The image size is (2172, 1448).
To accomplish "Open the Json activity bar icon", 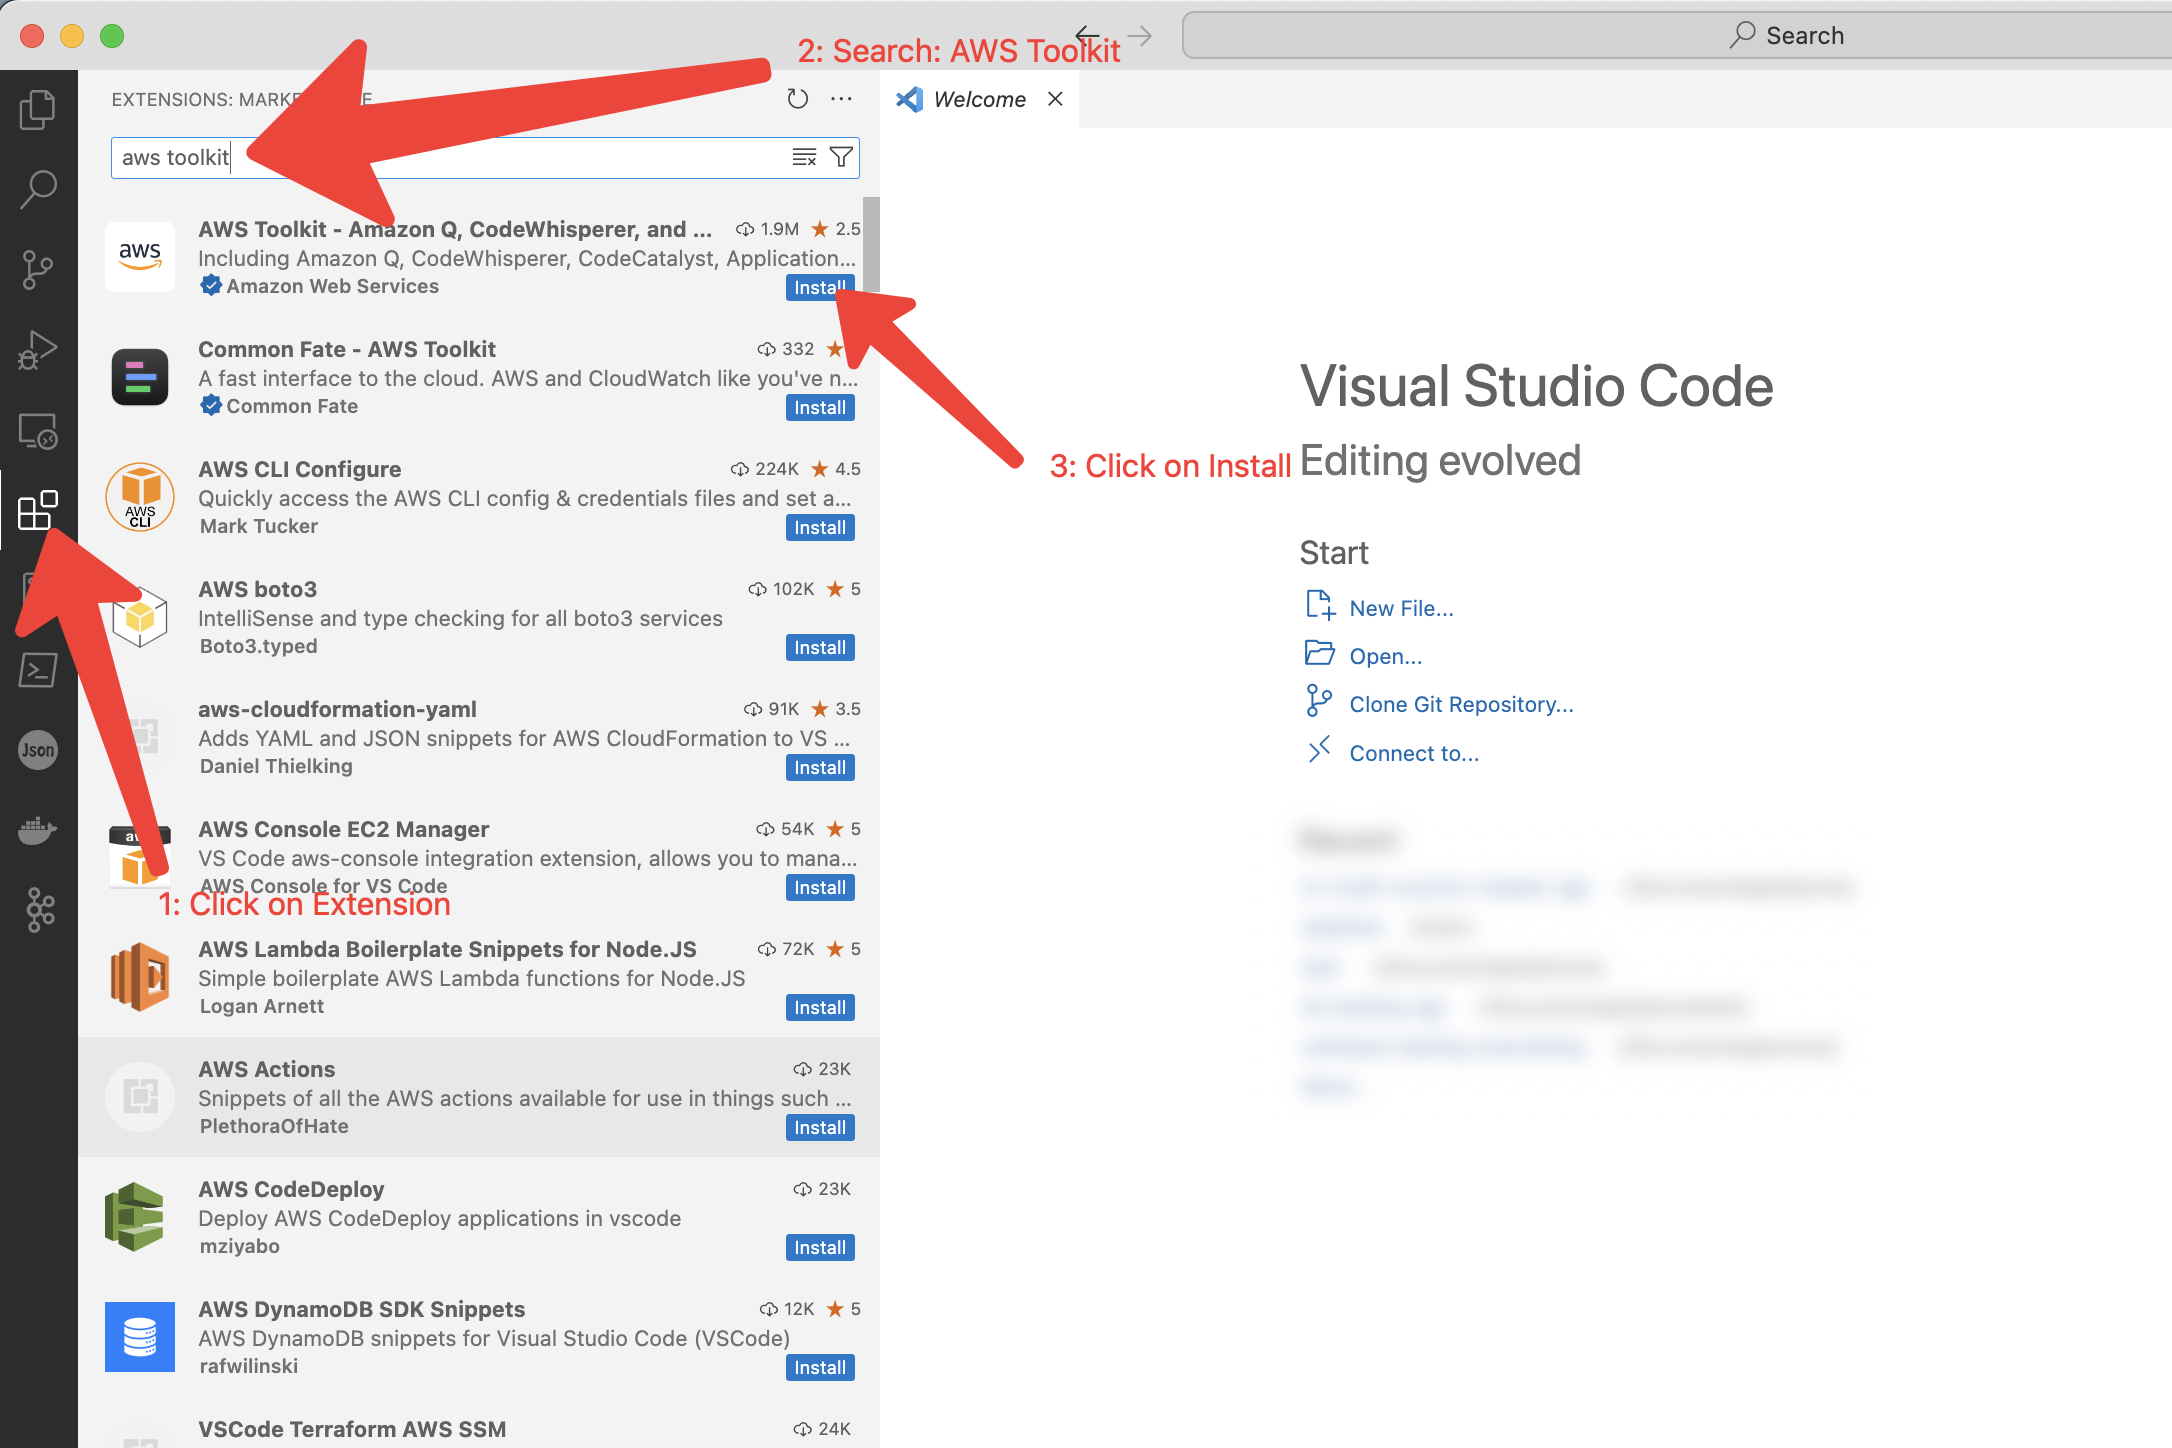I will pyautogui.click(x=38, y=750).
